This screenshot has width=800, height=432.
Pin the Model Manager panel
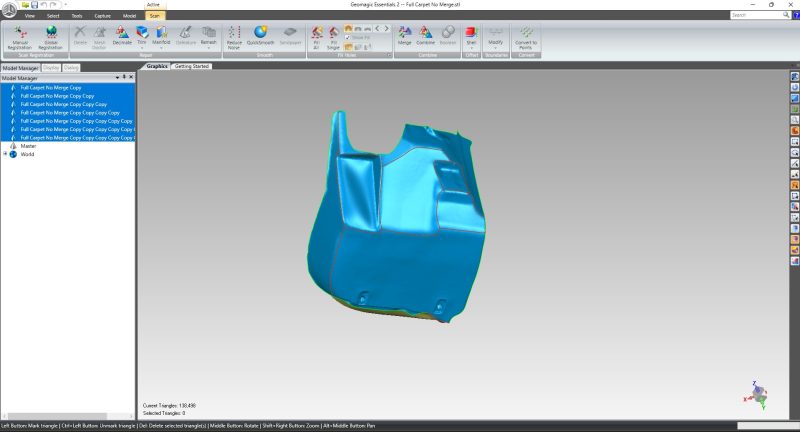[x=124, y=77]
